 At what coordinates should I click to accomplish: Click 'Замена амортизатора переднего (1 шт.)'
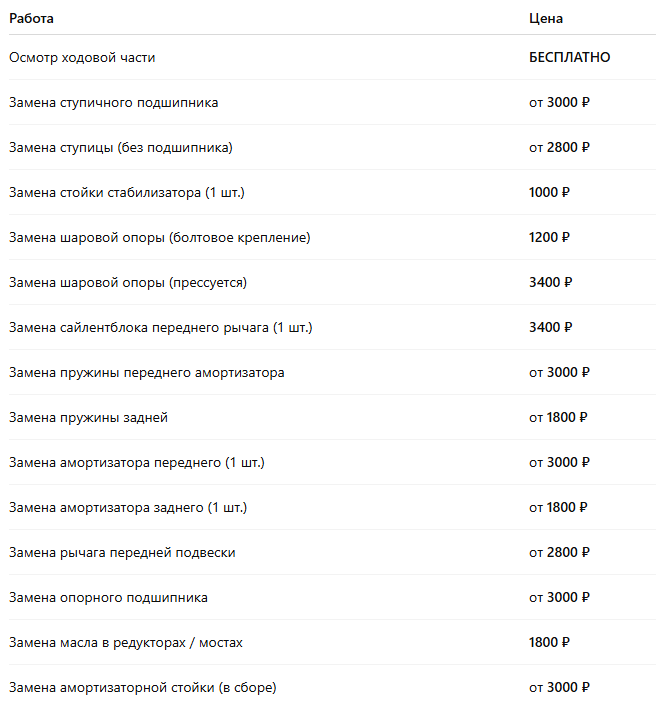click(x=136, y=462)
